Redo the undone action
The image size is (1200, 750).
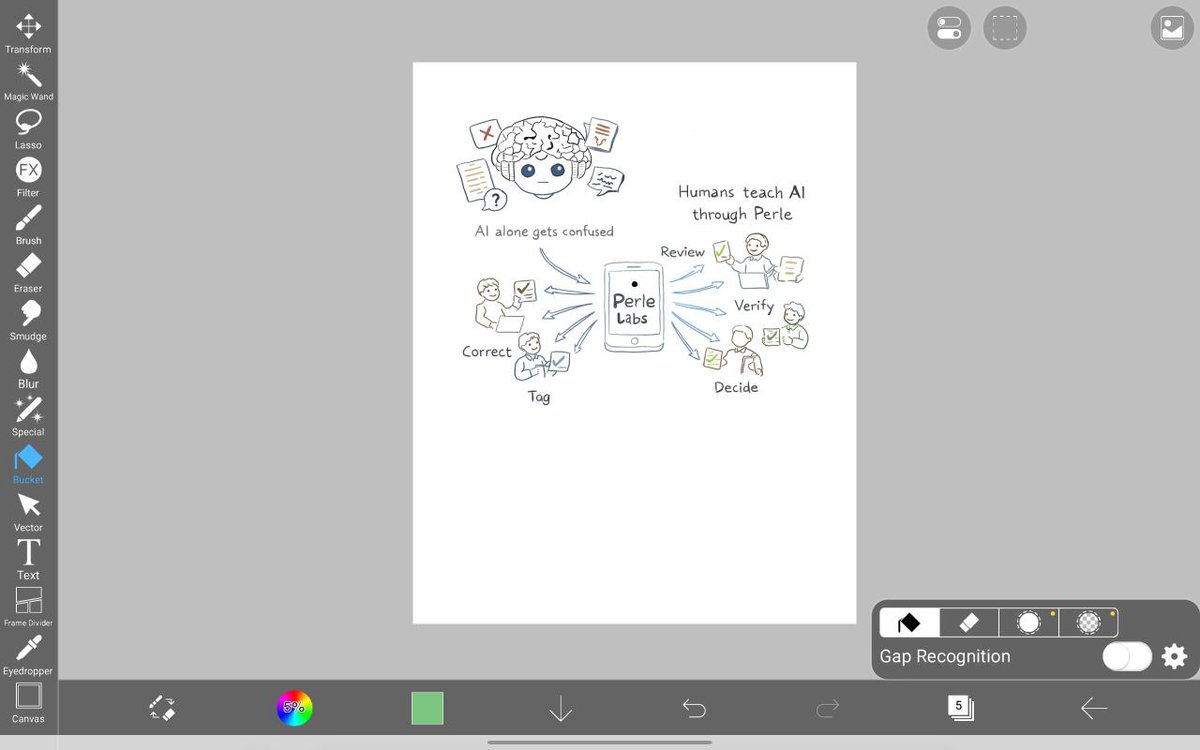[827, 709]
